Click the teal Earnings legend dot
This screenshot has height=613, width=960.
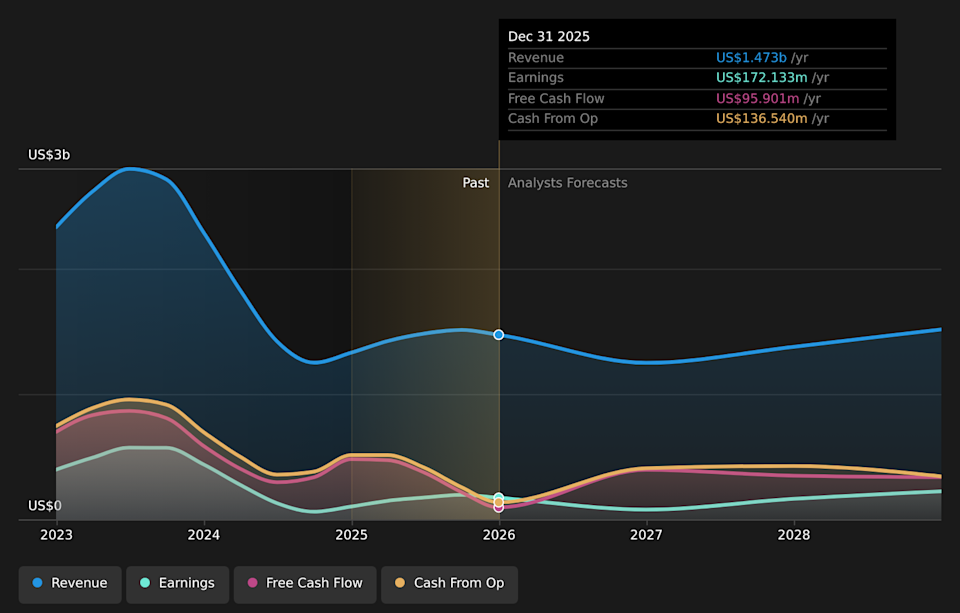[x=145, y=583]
